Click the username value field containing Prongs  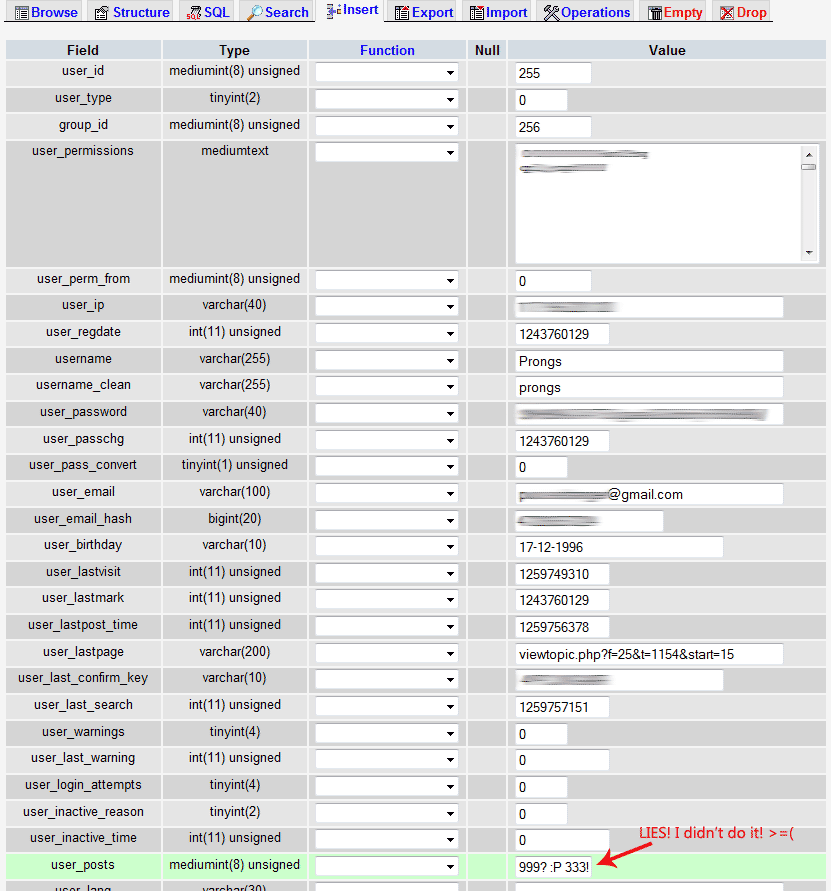(x=648, y=361)
